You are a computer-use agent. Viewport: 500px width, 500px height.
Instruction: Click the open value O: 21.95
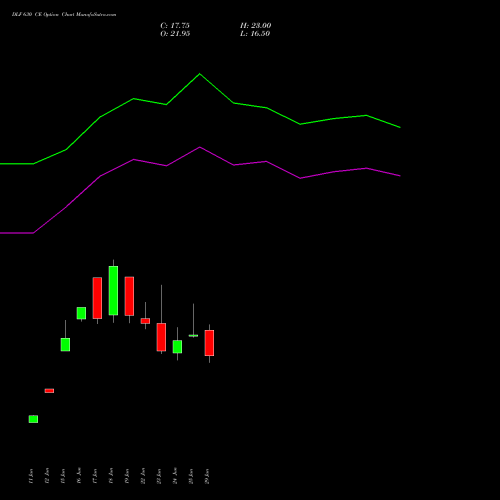[x=175, y=34]
